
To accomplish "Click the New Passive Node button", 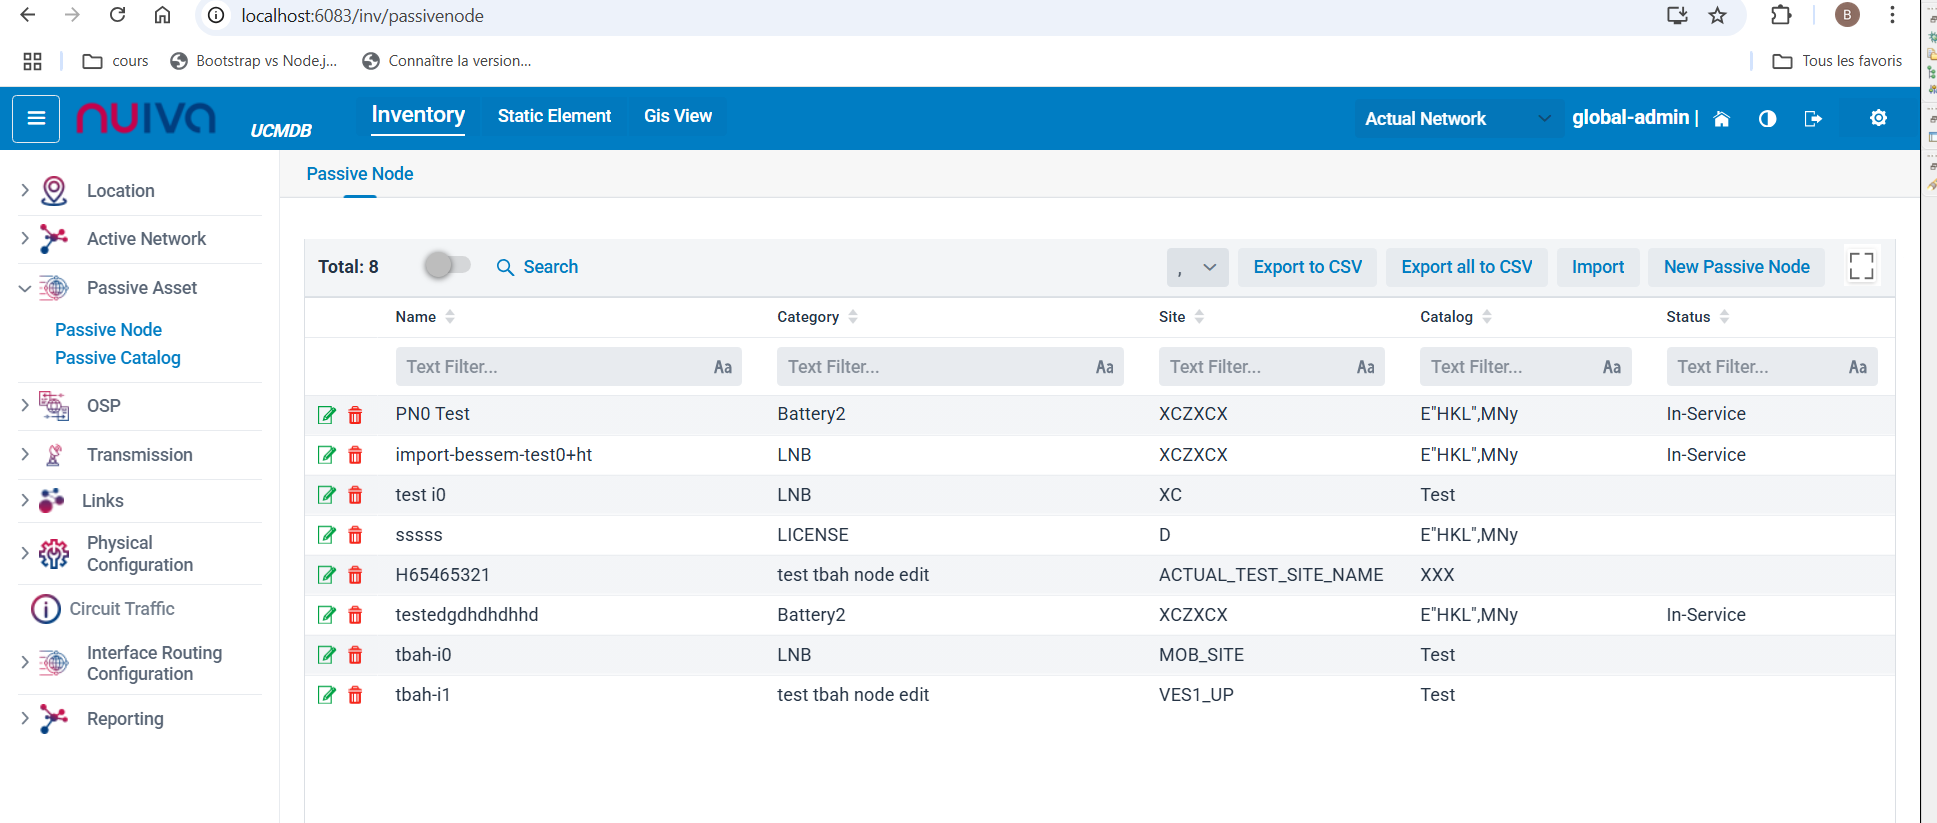I will pyautogui.click(x=1736, y=267).
